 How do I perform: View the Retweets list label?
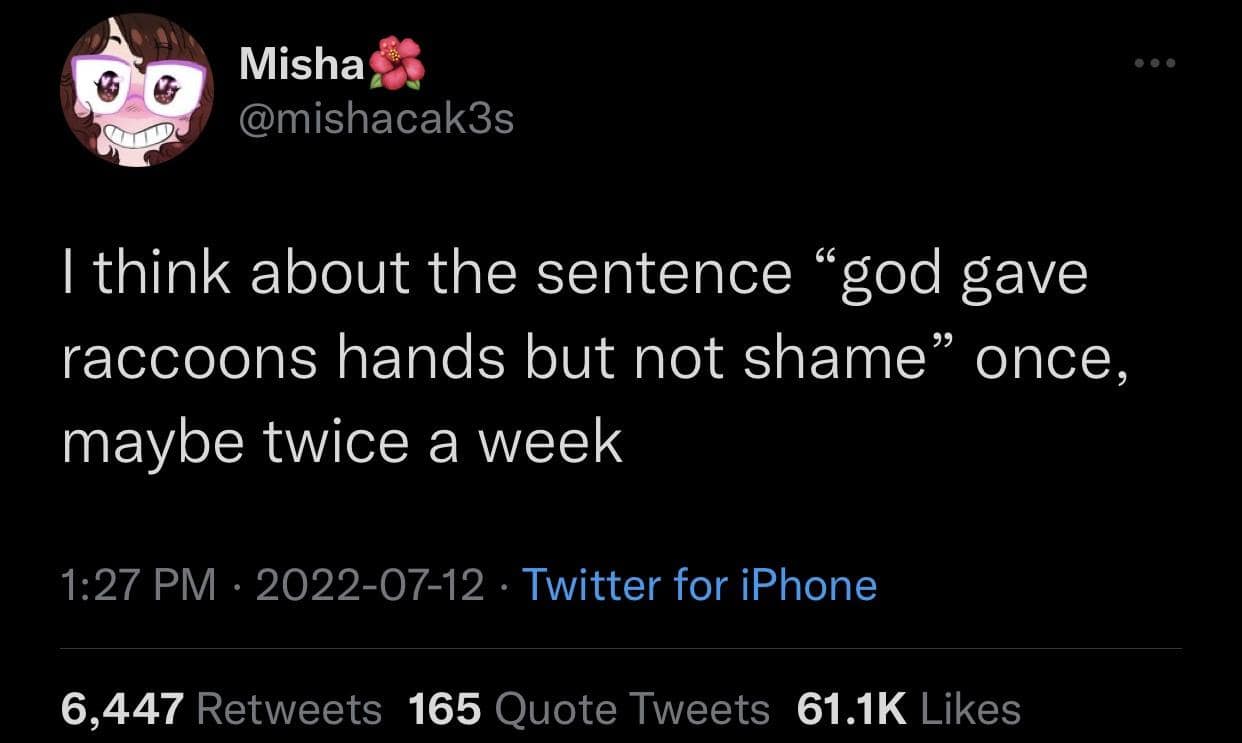[290, 709]
